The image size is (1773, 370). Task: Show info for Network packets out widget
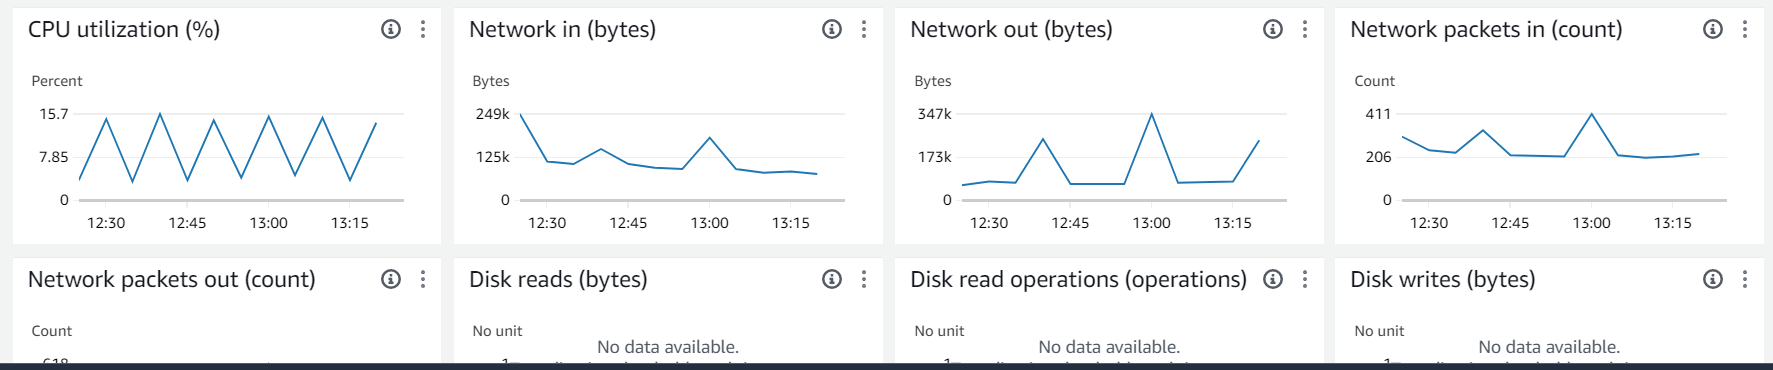pyautogui.click(x=391, y=279)
